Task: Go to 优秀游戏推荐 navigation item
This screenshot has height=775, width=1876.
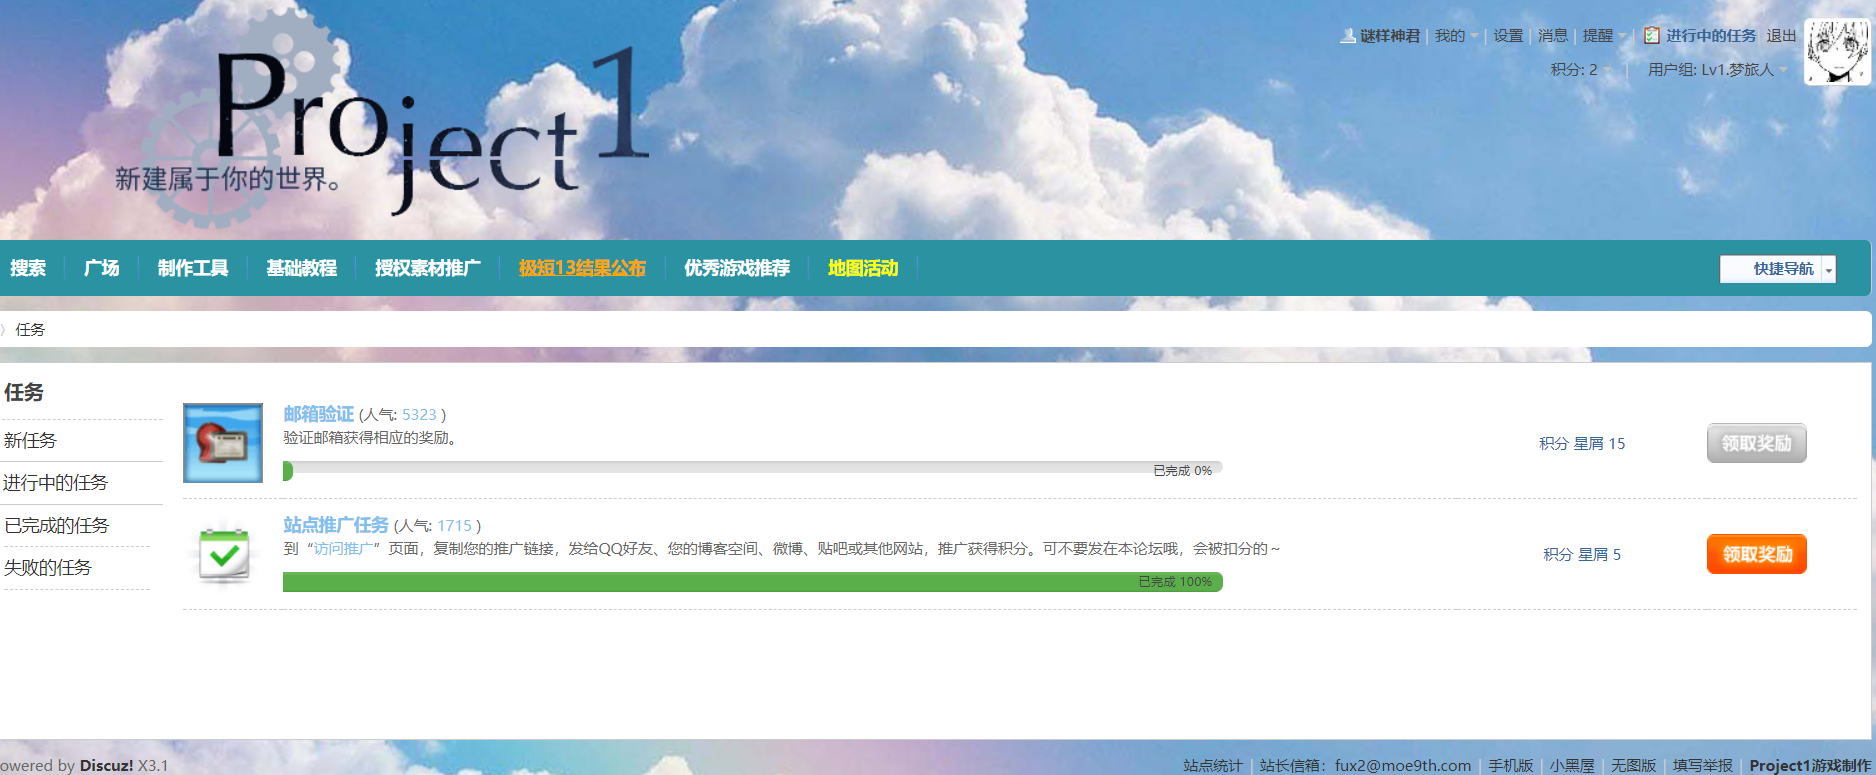Action: [x=737, y=268]
